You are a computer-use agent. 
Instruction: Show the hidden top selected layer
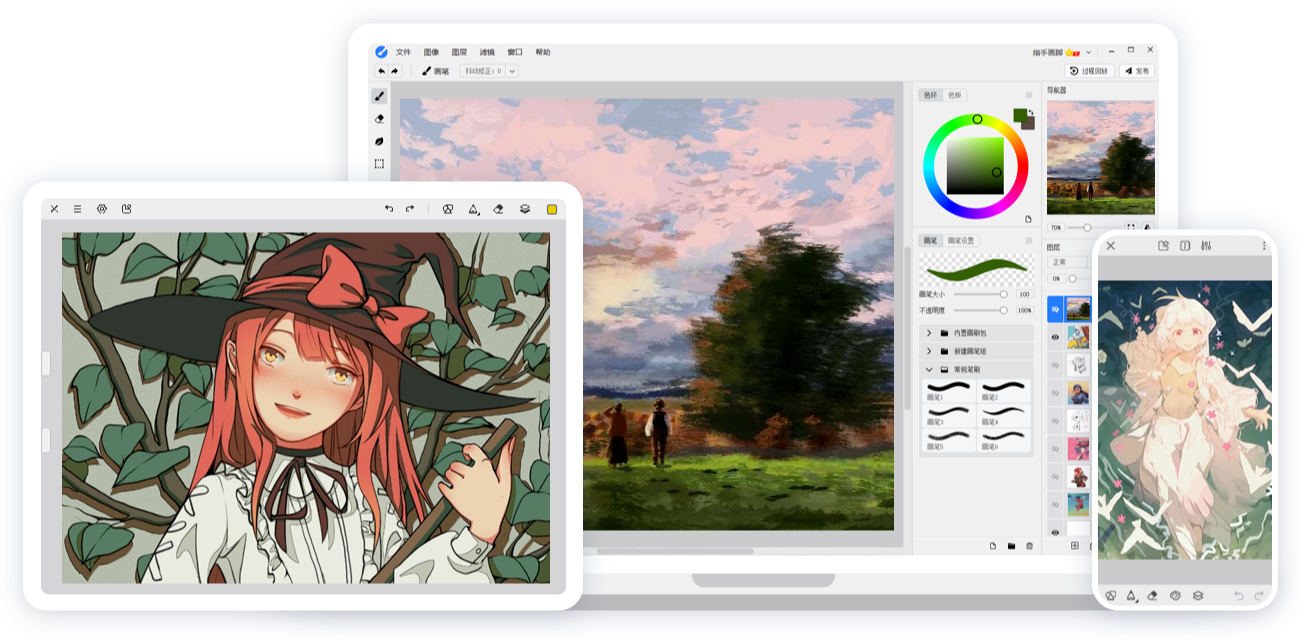coord(1054,310)
